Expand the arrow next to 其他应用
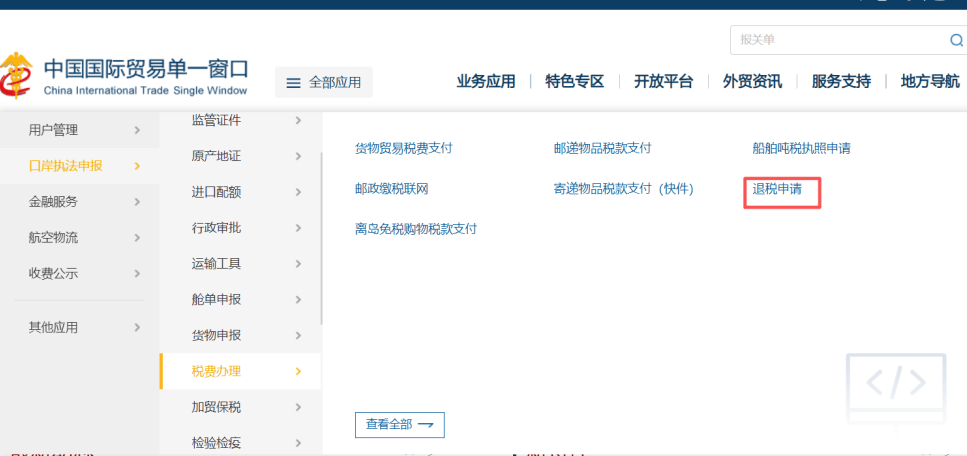Screen dimensions: 967x456 coord(137,328)
